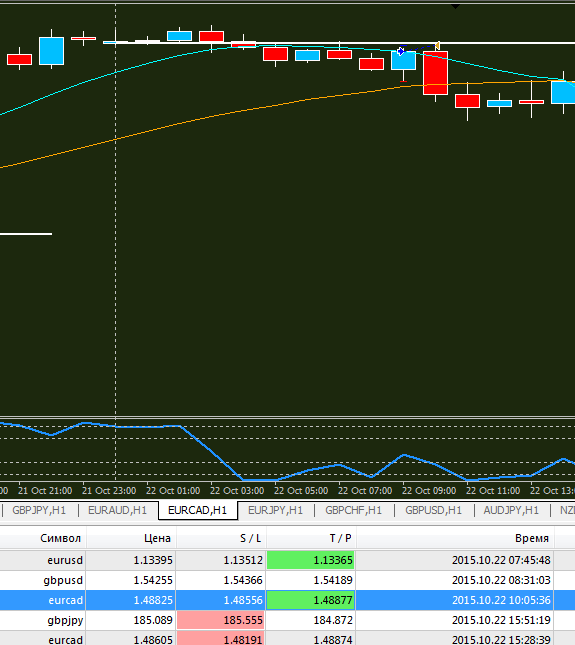The height and width of the screenshot is (645, 575).
Task: Switch to the EURAUD,H1 chart tab
Action: [117, 510]
